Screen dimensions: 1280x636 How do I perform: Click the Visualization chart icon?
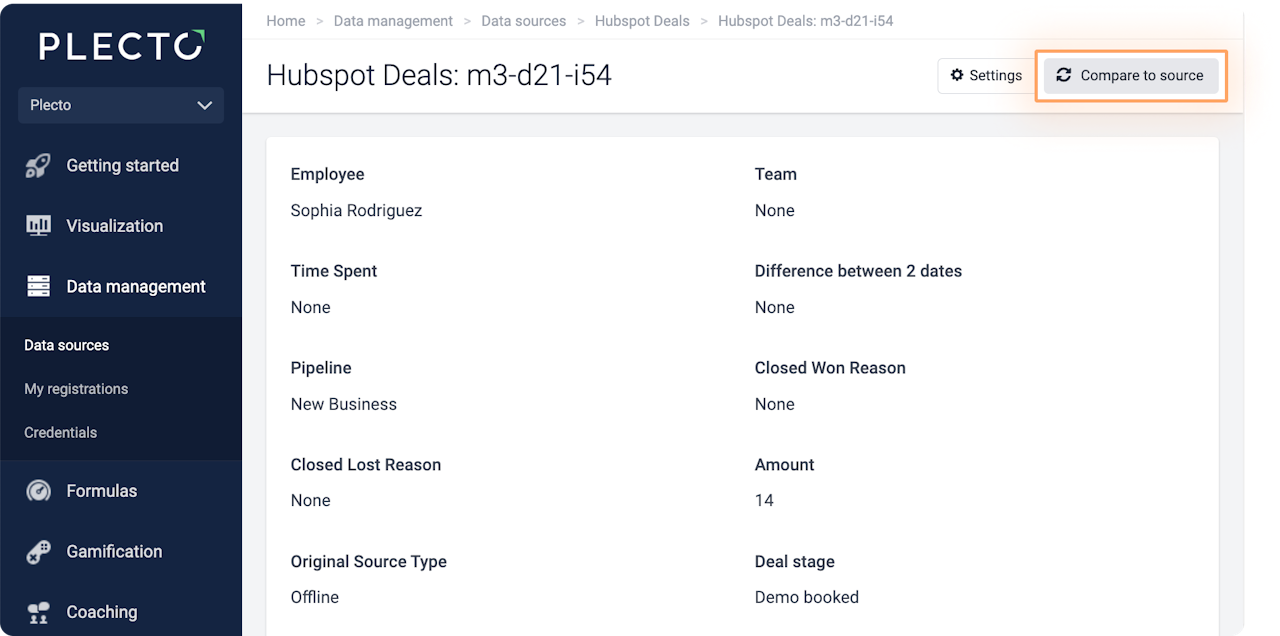(x=38, y=226)
